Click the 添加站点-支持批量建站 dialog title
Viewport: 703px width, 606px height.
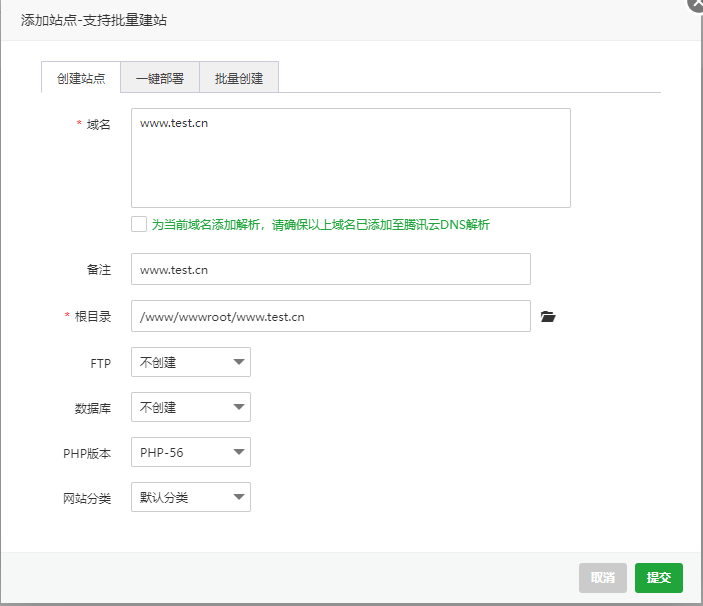(x=94, y=20)
